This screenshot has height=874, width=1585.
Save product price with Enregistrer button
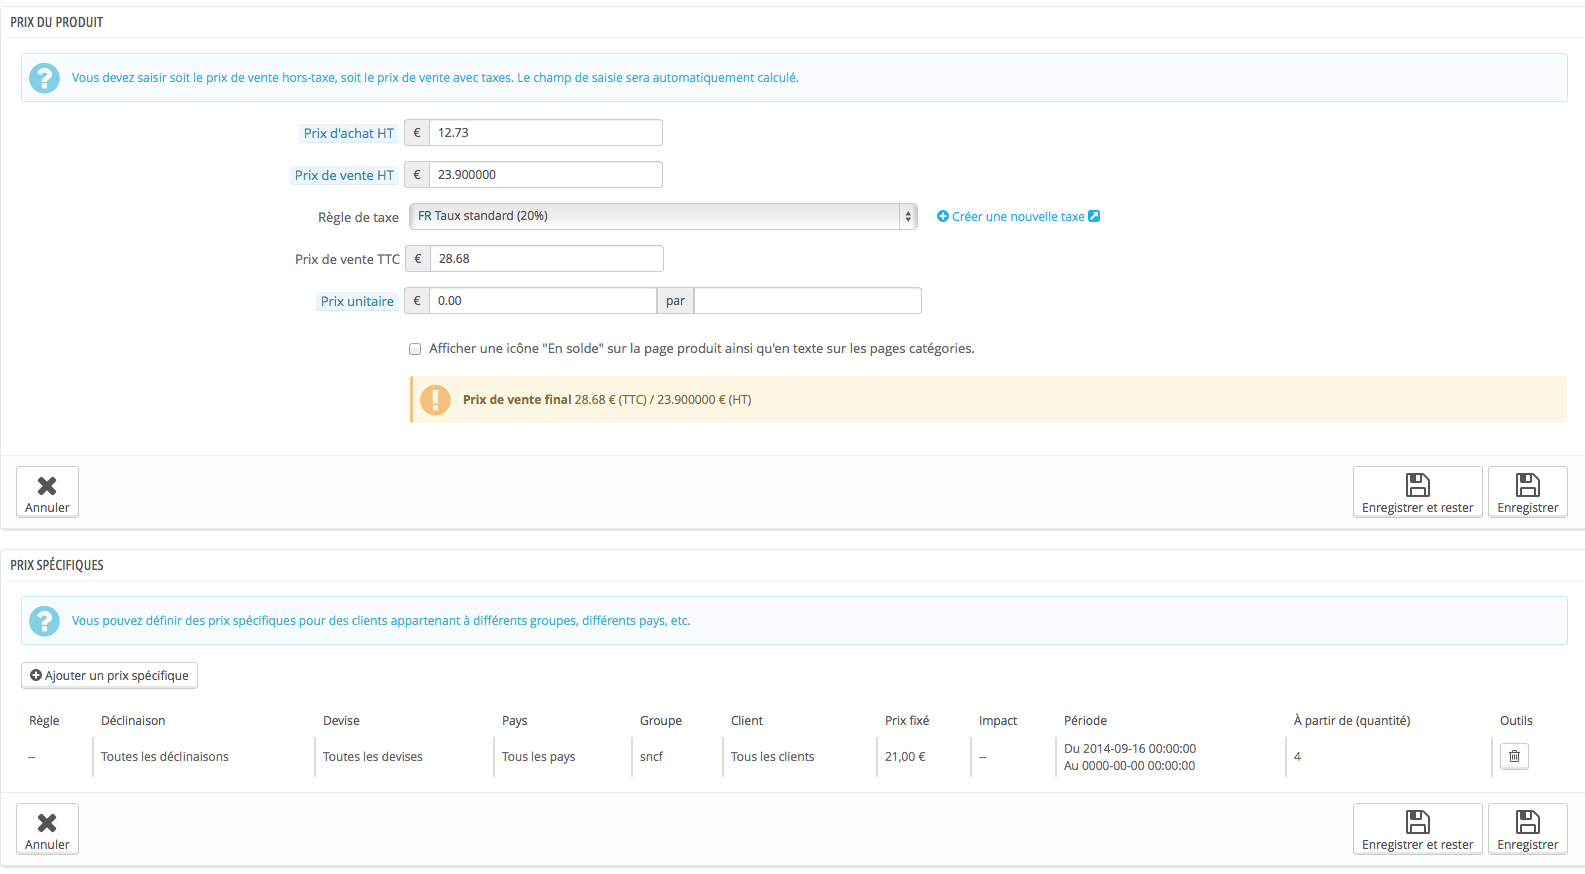(1527, 492)
